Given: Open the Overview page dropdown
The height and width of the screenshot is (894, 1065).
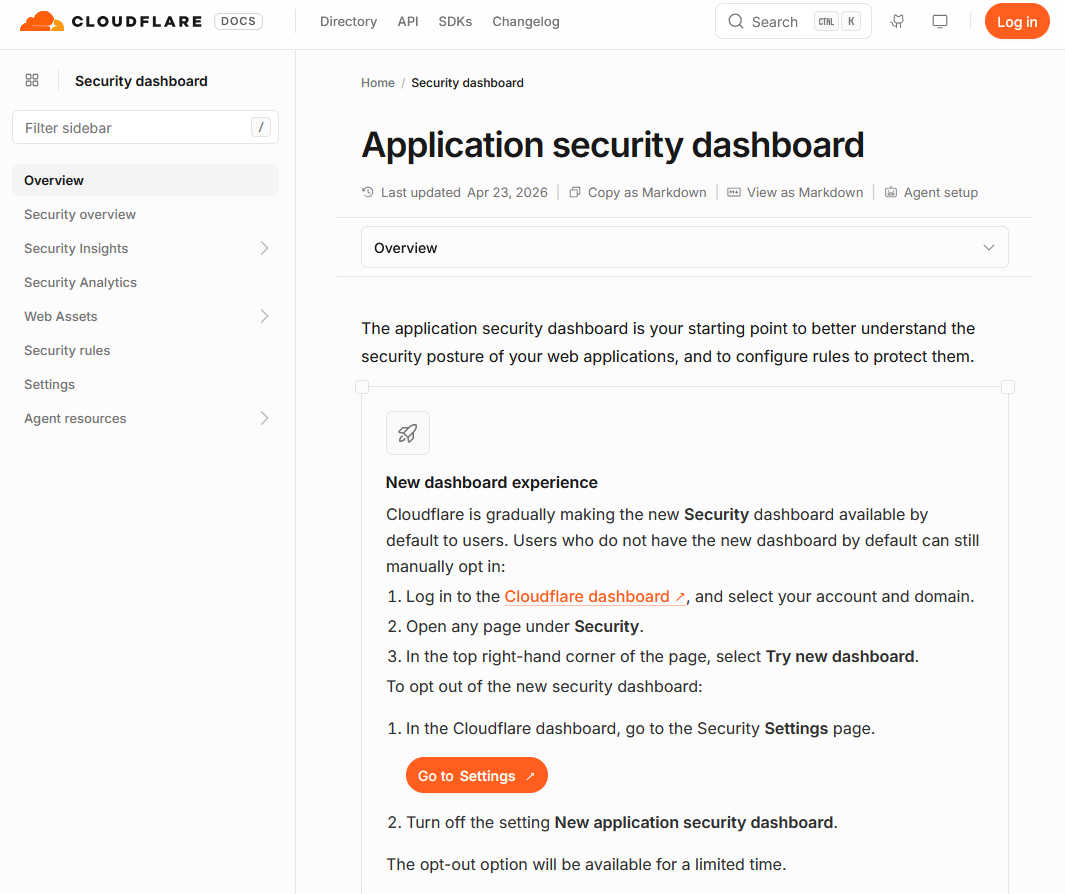Looking at the screenshot, I should click(x=685, y=247).
